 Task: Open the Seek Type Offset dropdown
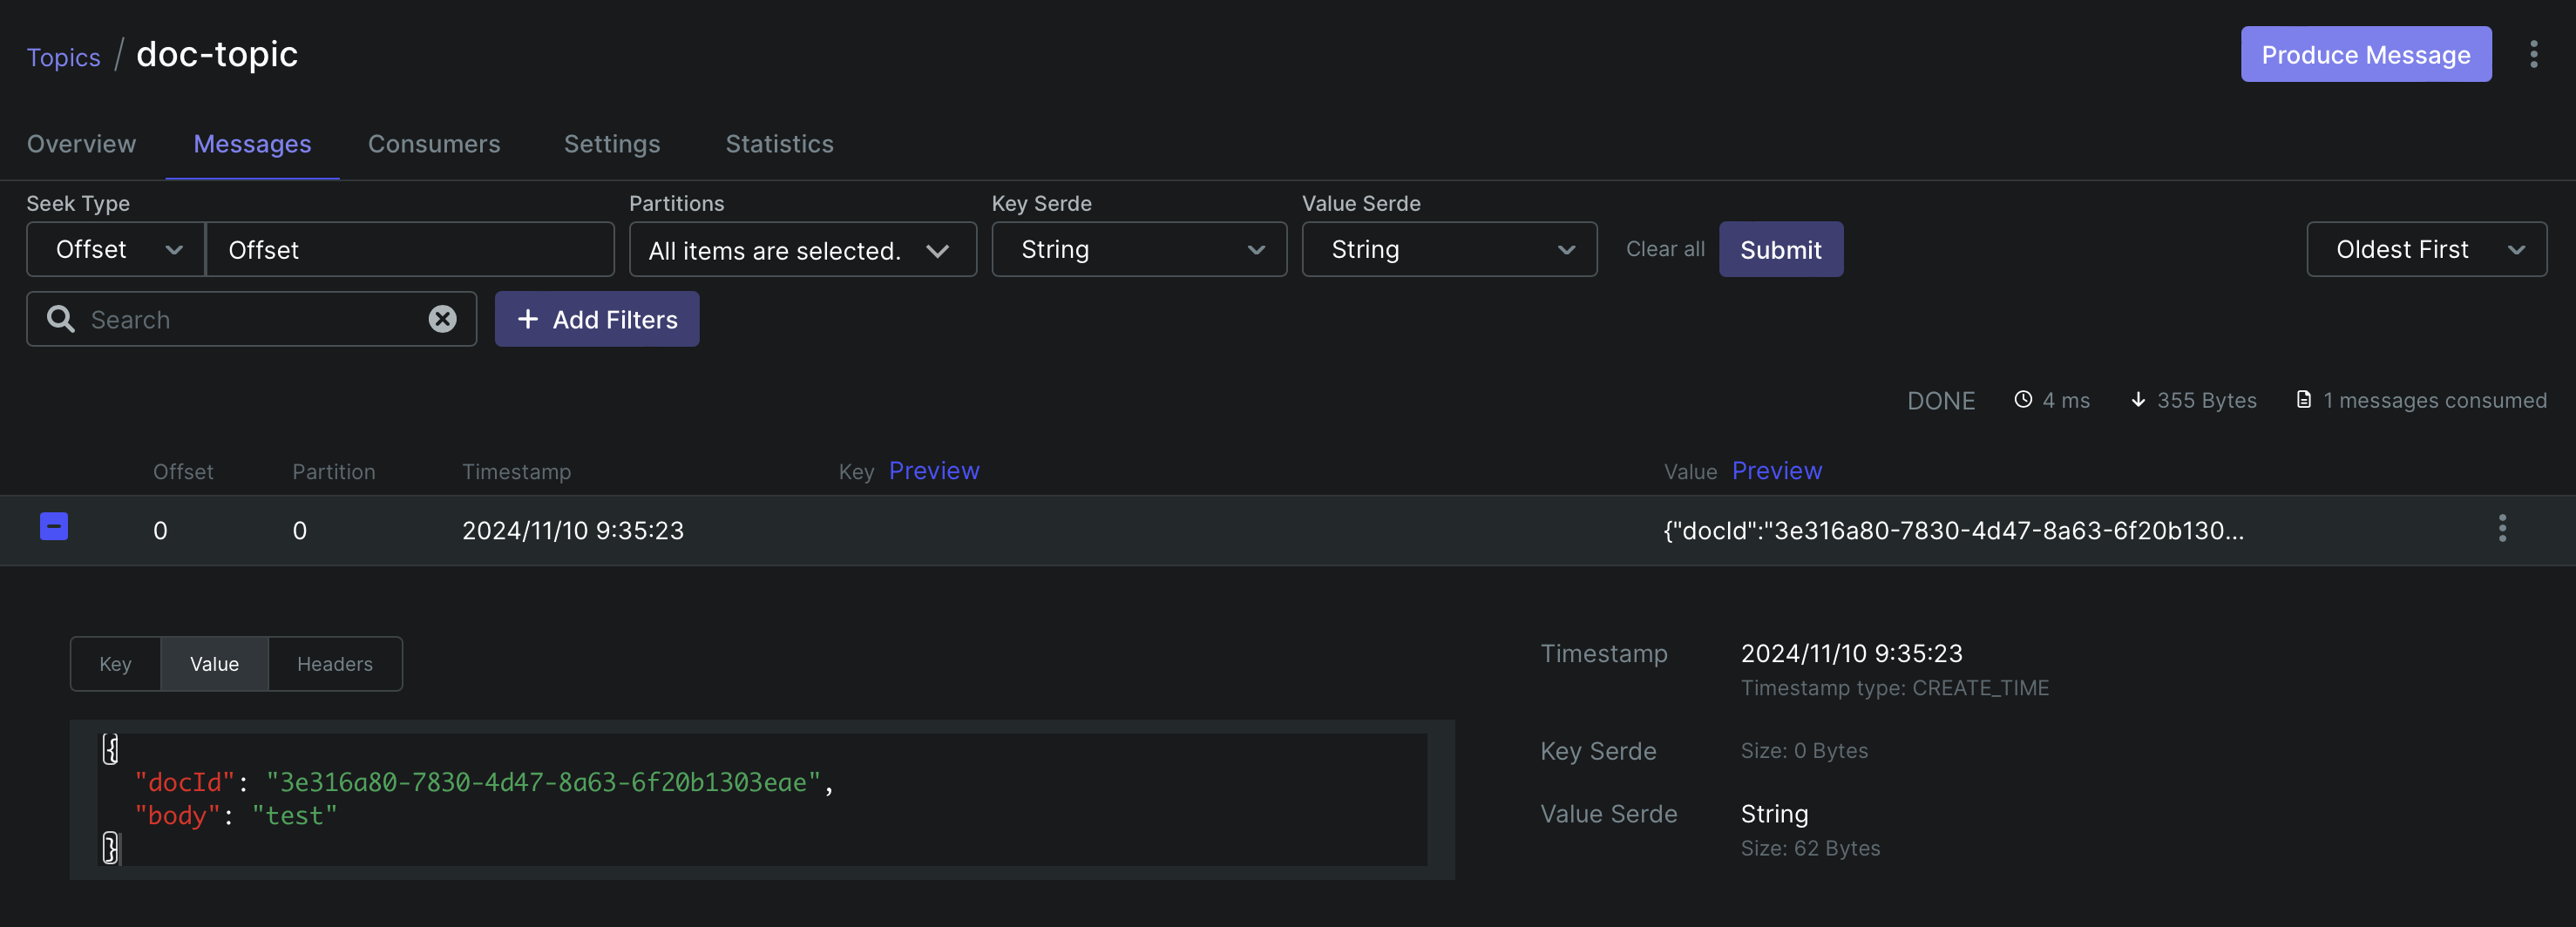point(115,249)
